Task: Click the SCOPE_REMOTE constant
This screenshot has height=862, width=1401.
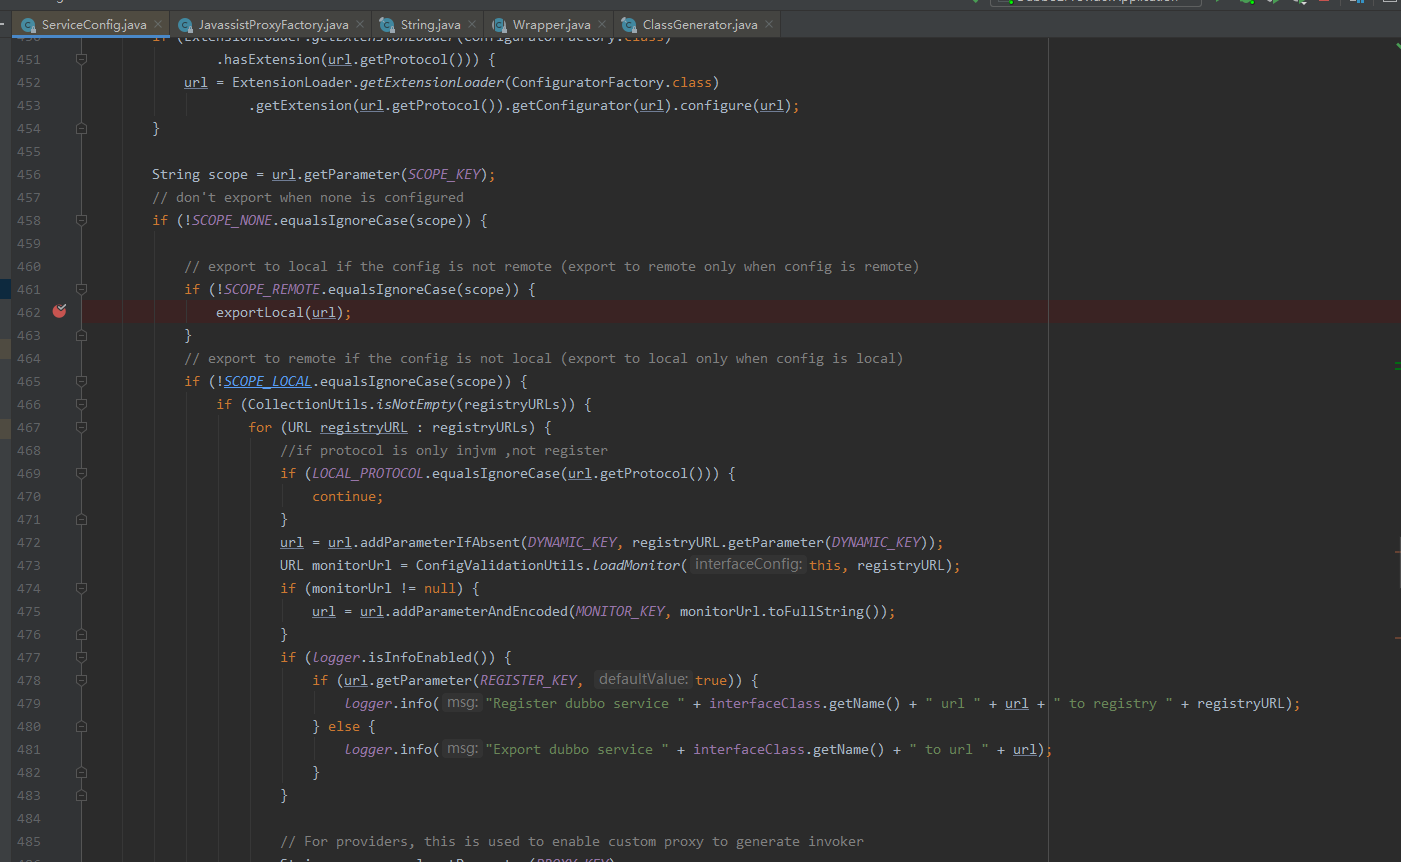Action: 272,289
